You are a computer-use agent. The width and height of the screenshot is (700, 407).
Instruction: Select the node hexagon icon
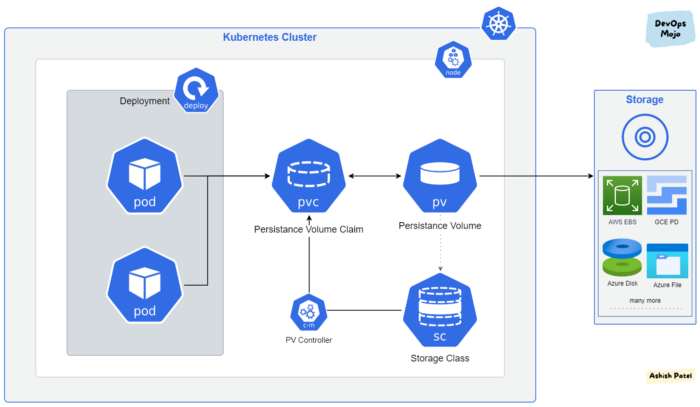click(453, 60)
